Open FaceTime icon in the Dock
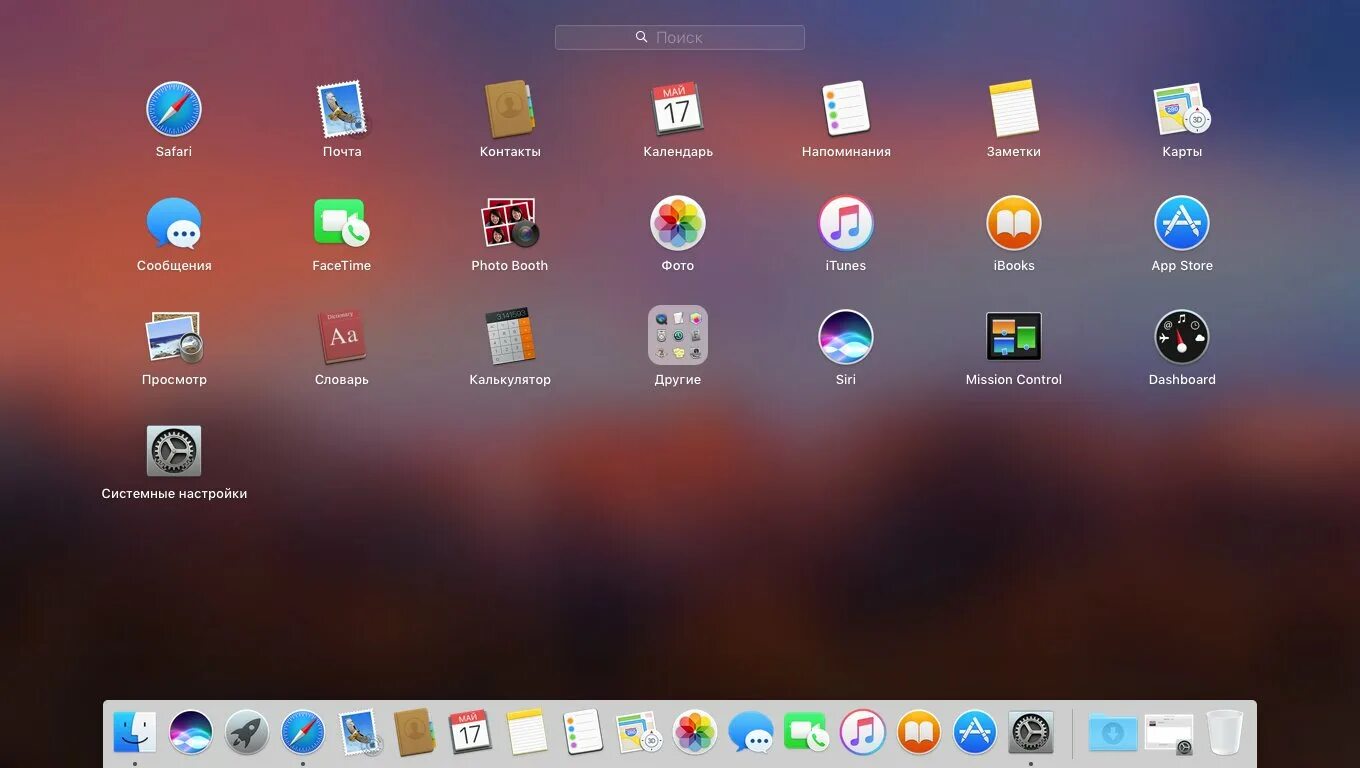 [x=807, y=733]
